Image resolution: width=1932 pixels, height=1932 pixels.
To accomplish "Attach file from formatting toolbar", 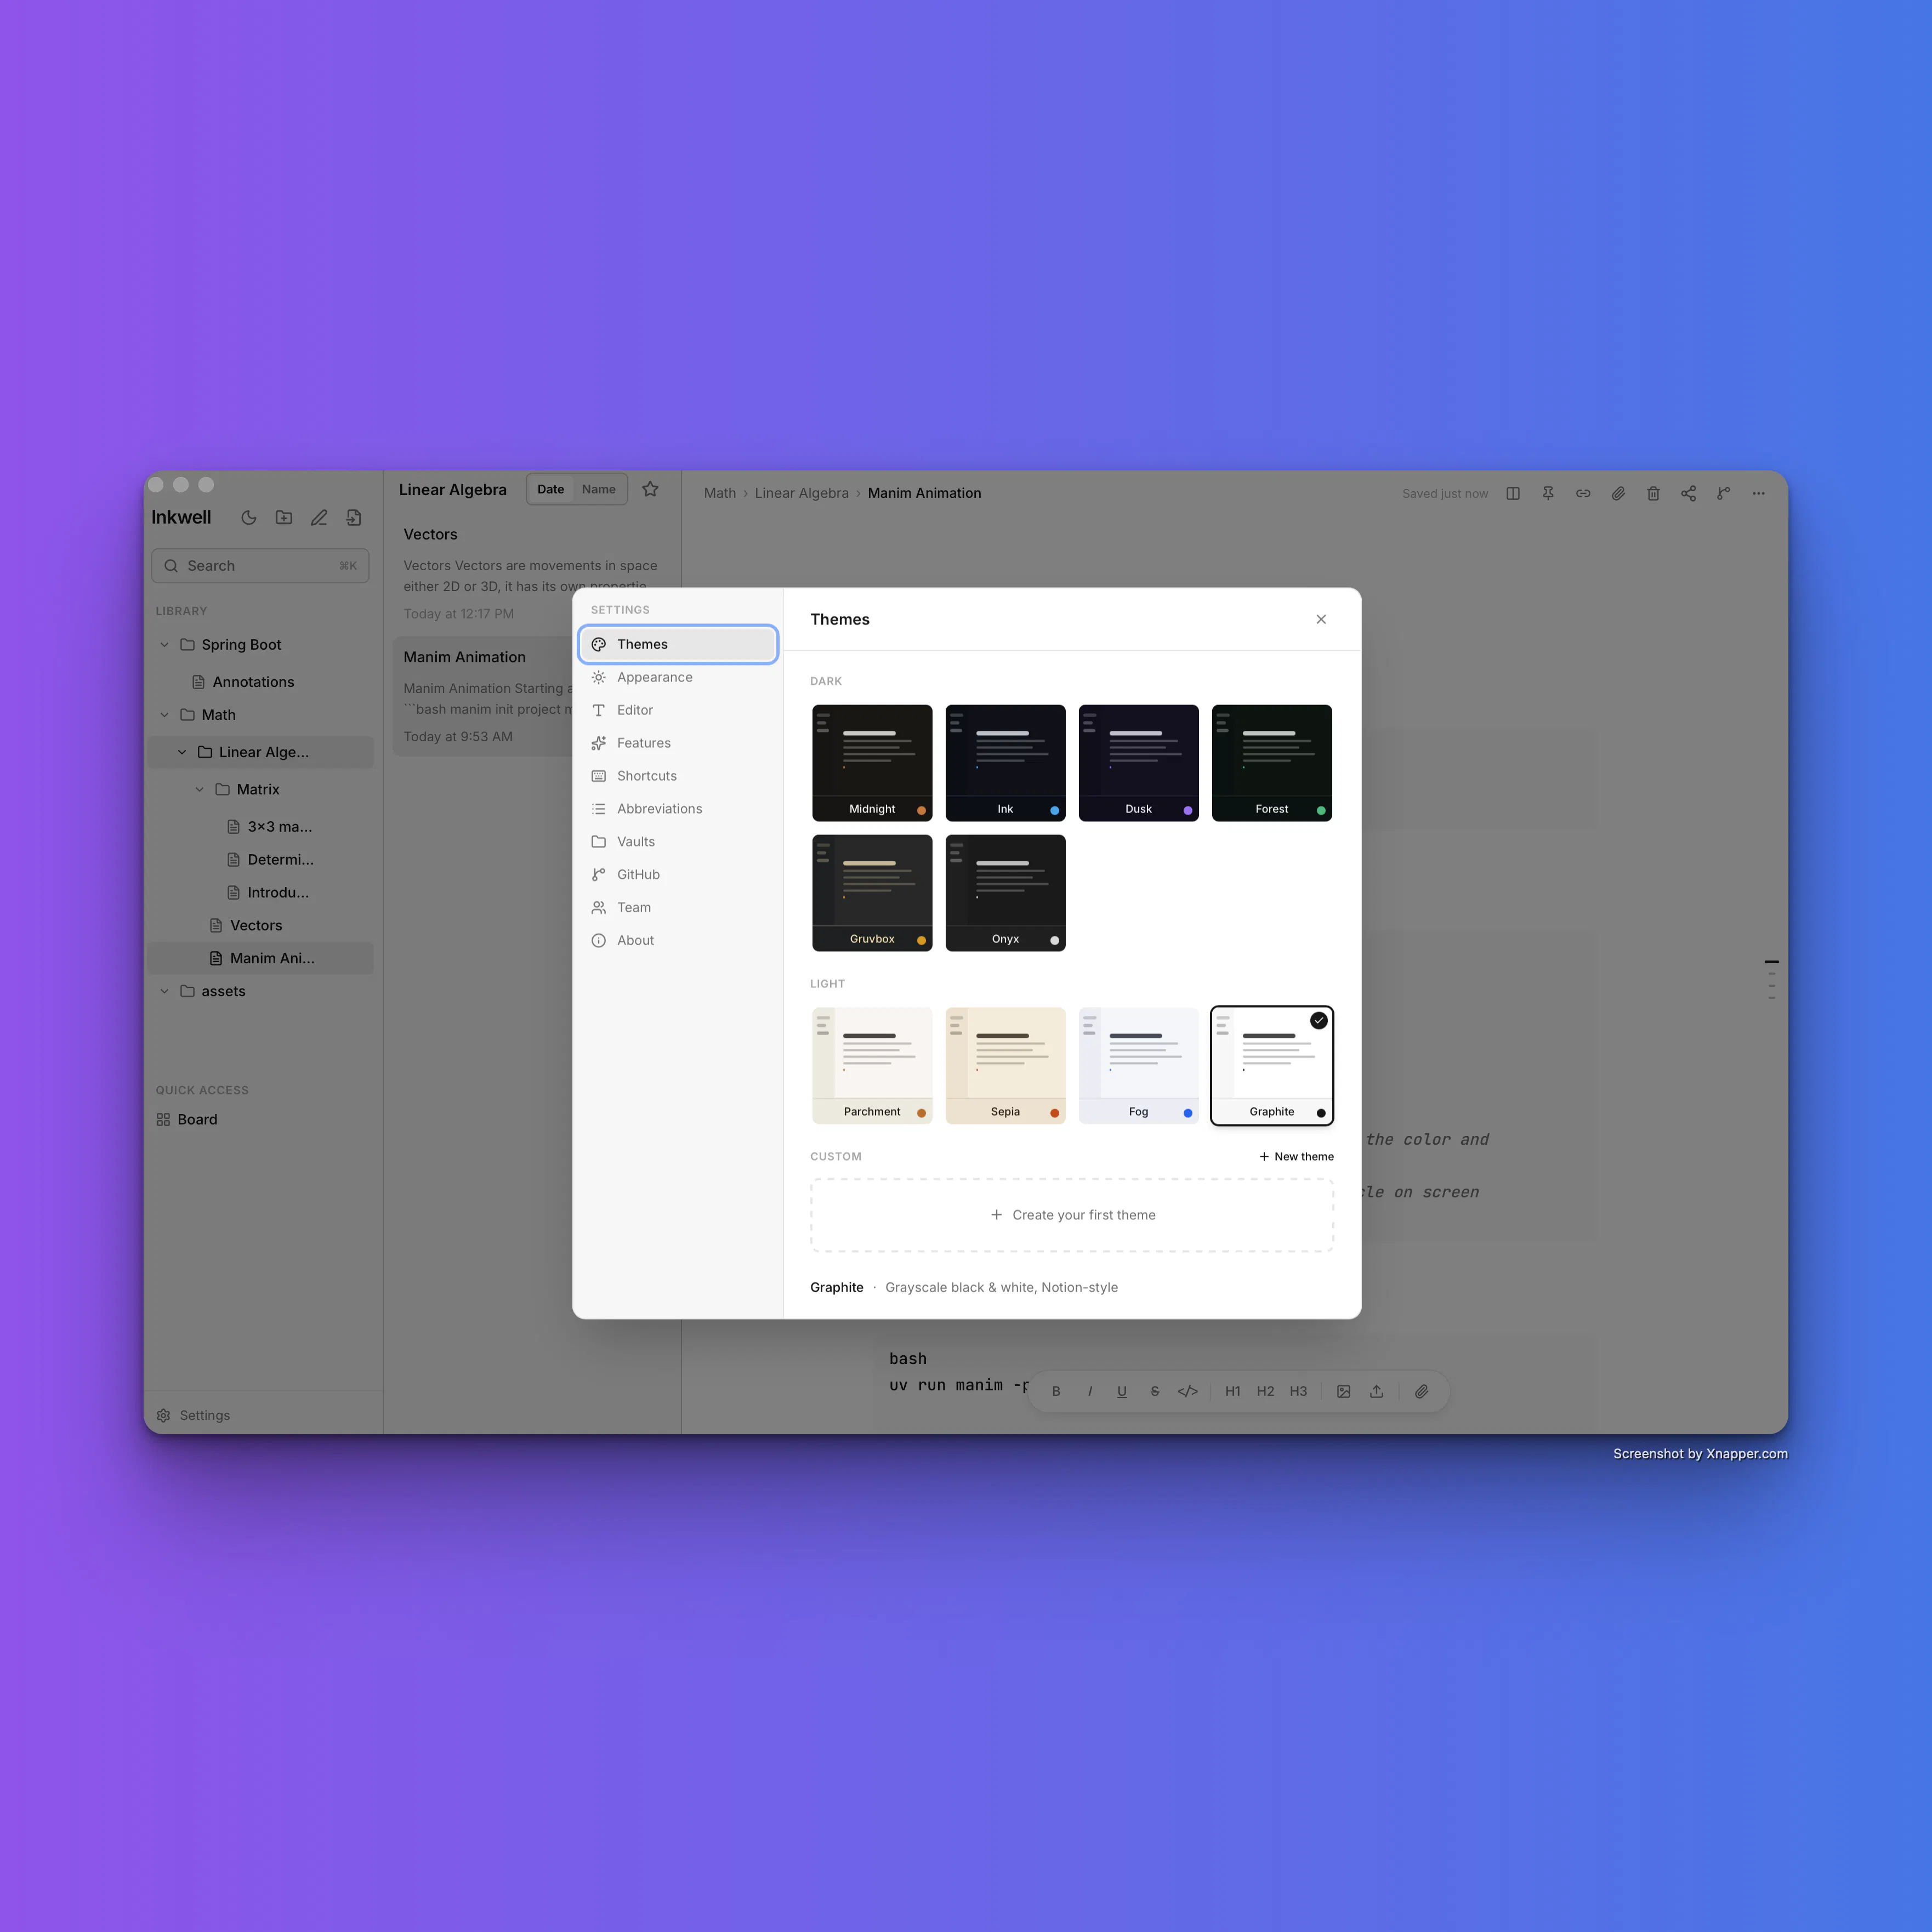I will [x=1421, y=1391].
